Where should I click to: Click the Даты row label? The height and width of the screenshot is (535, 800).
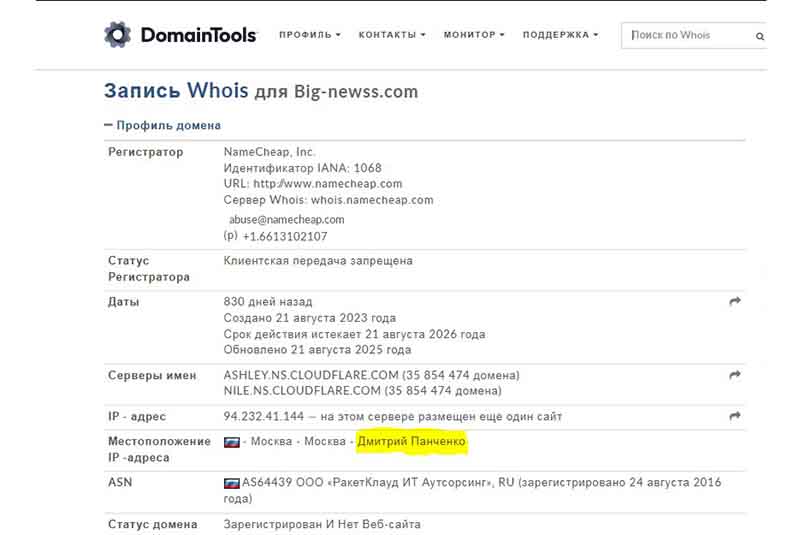[123, 301]
